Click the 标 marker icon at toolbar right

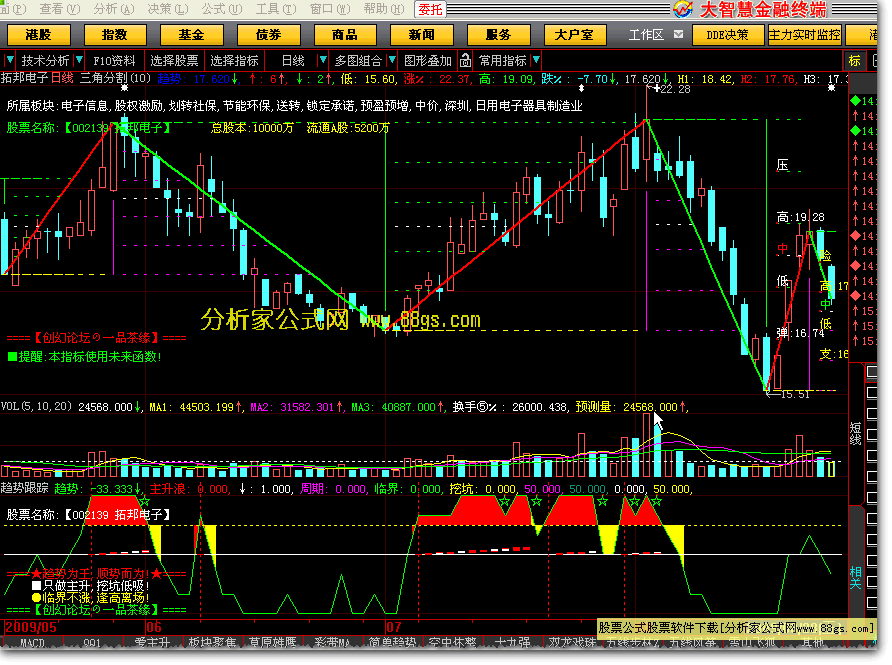(x=854, y=61)
